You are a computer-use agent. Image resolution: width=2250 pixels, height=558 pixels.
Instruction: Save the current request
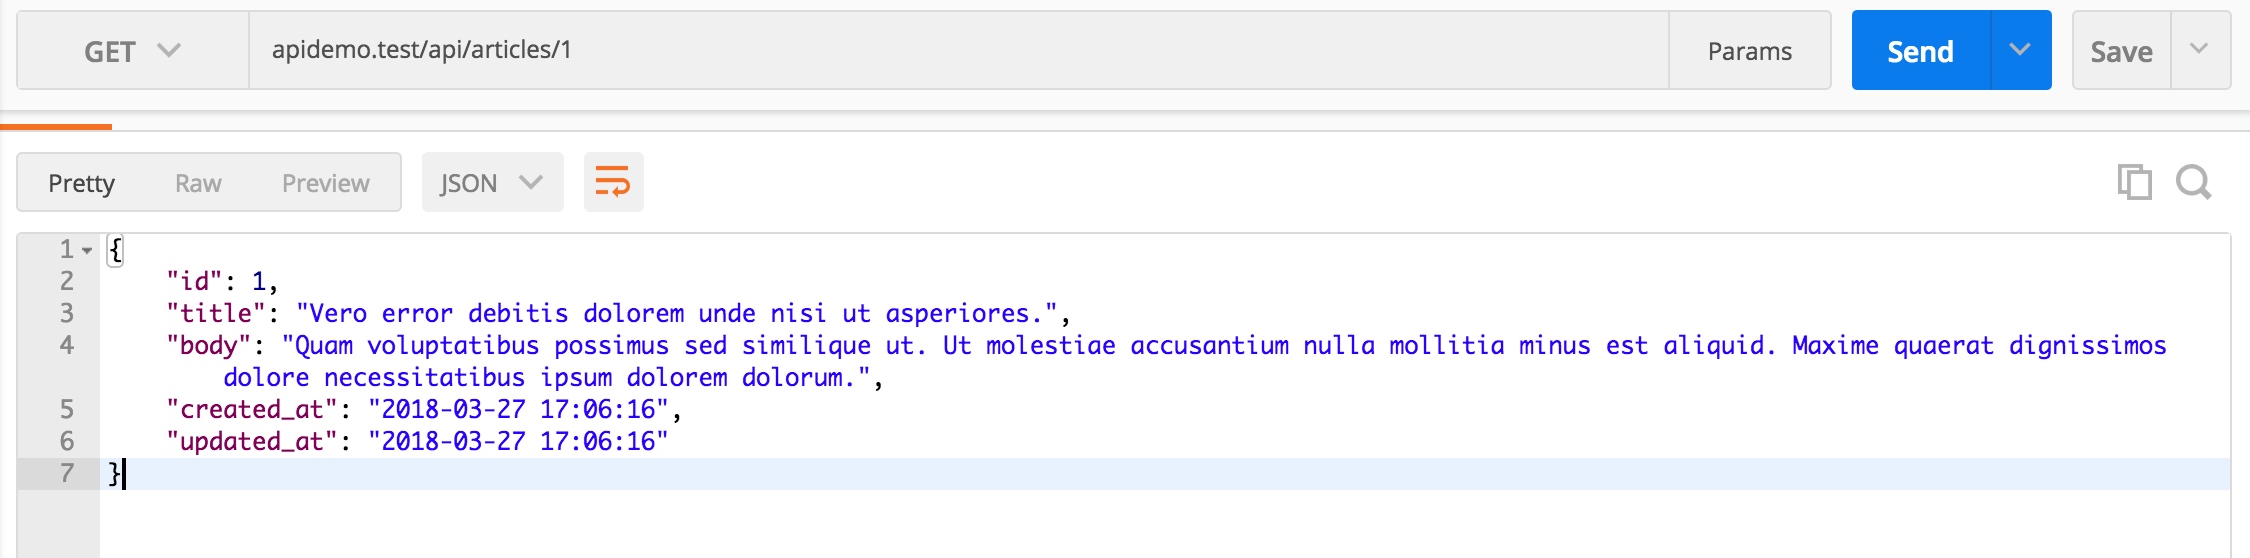point(2121,51)
